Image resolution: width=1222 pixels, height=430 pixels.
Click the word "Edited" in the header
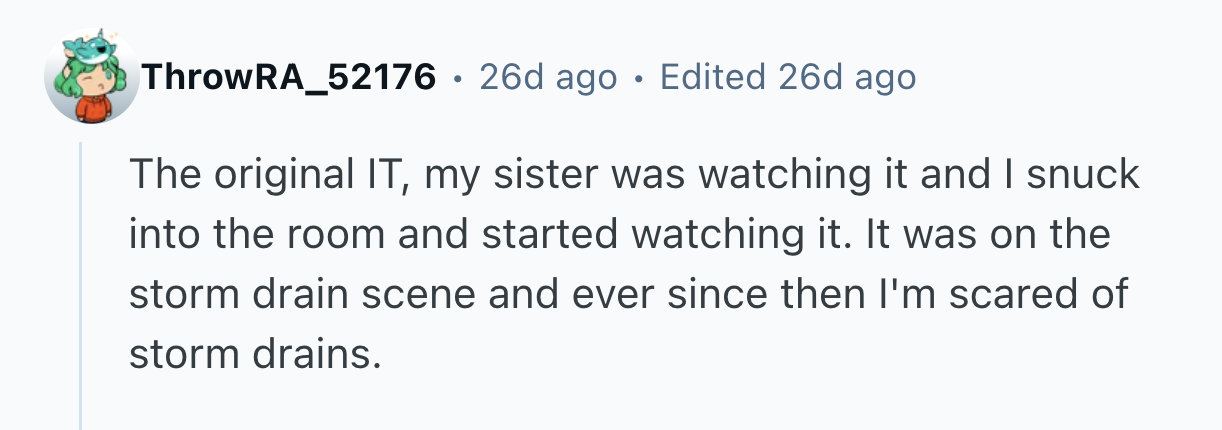pos(714,76)
